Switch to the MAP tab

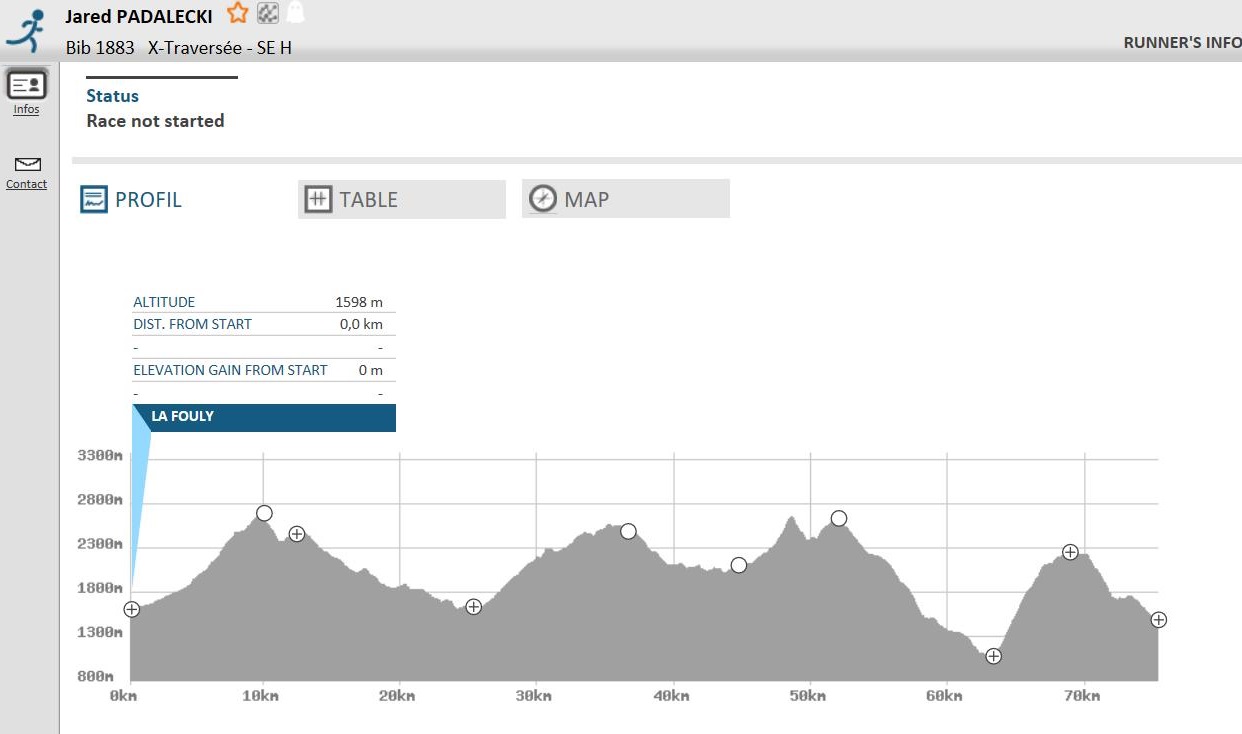(x=626, y=199)
